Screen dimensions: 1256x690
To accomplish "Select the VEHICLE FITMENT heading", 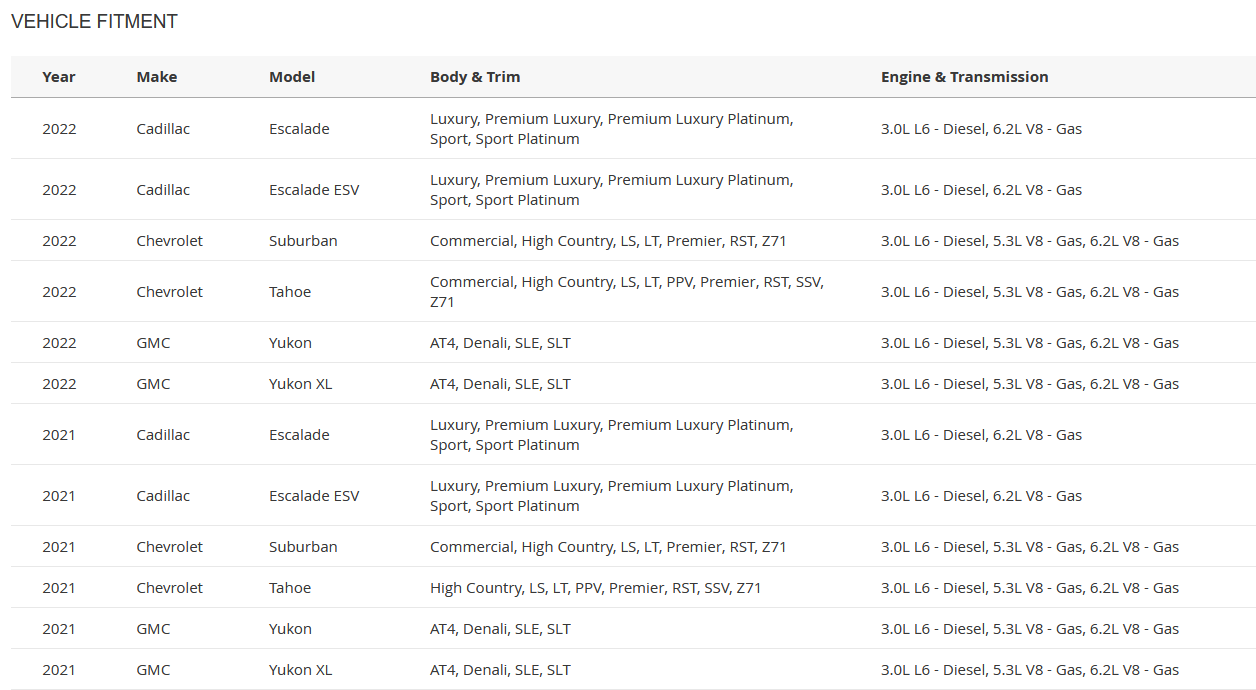I will pos(95,21).
